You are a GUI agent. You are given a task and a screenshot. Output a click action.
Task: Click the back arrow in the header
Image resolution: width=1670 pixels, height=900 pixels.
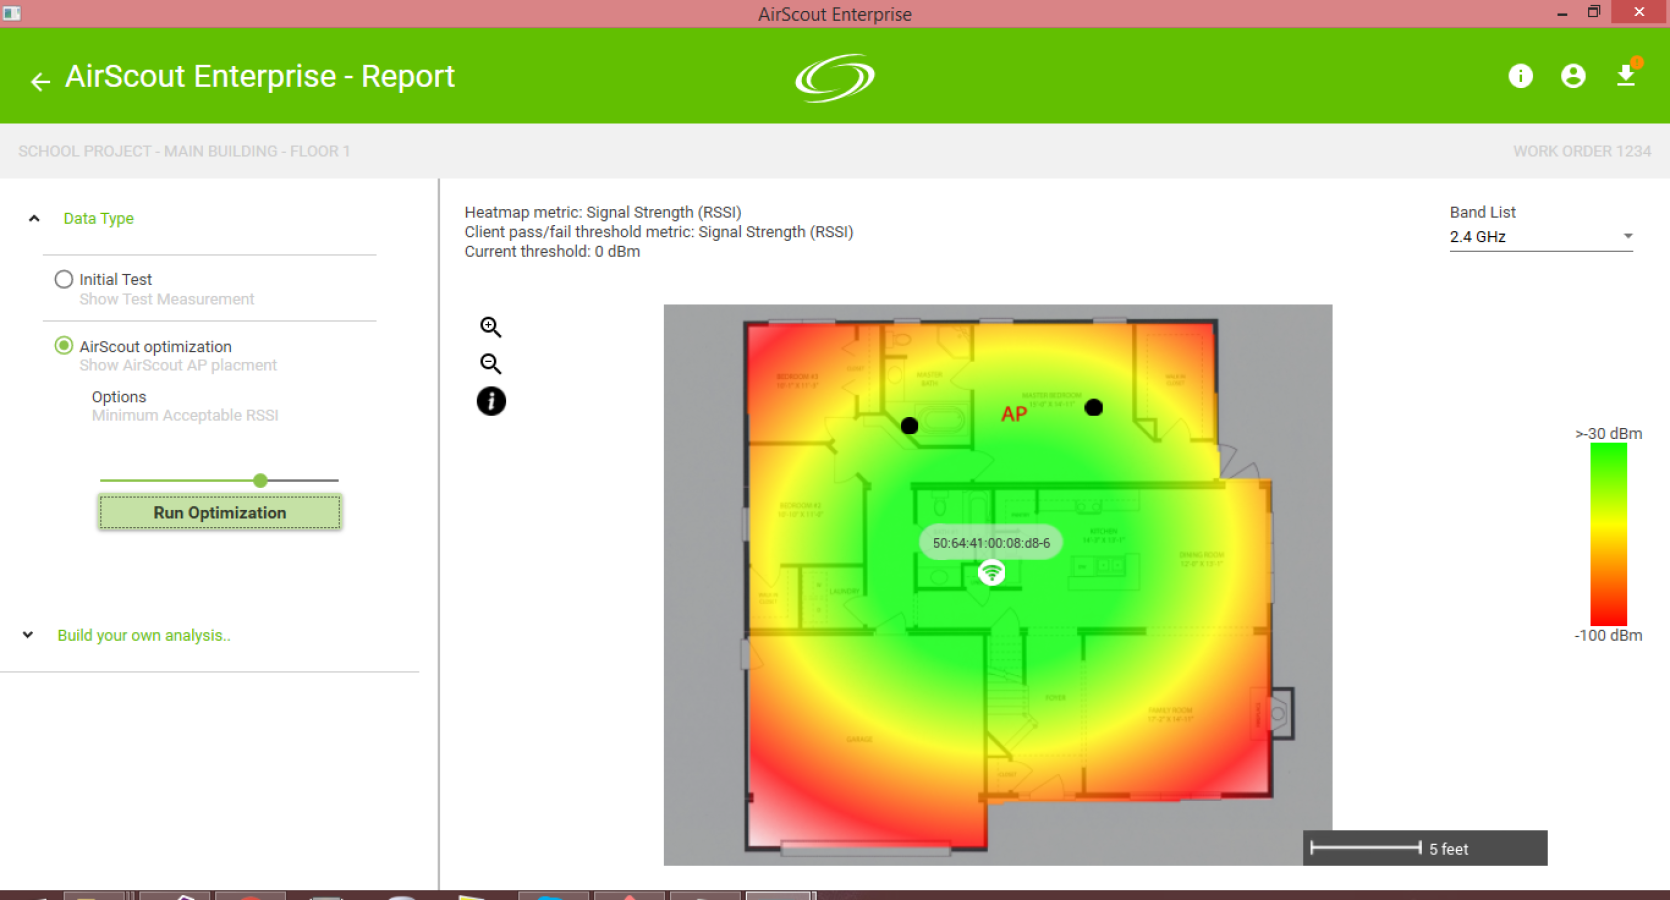[40, 82]
